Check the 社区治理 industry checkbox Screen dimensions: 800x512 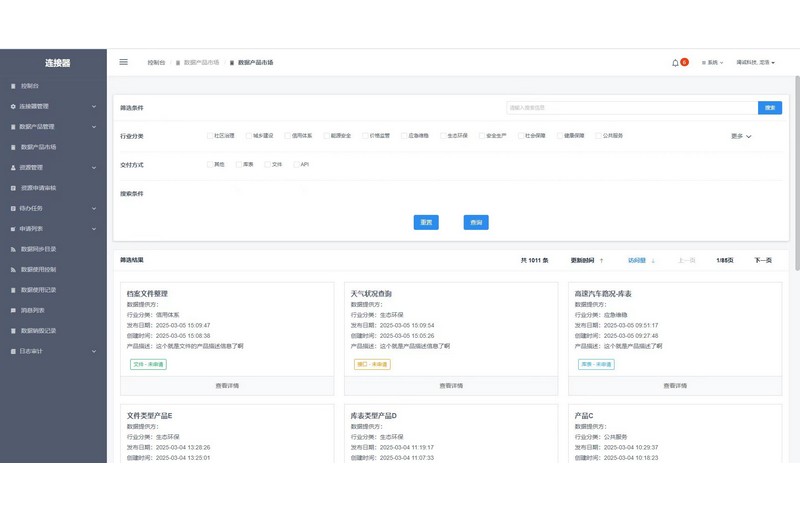pos(208,135)
